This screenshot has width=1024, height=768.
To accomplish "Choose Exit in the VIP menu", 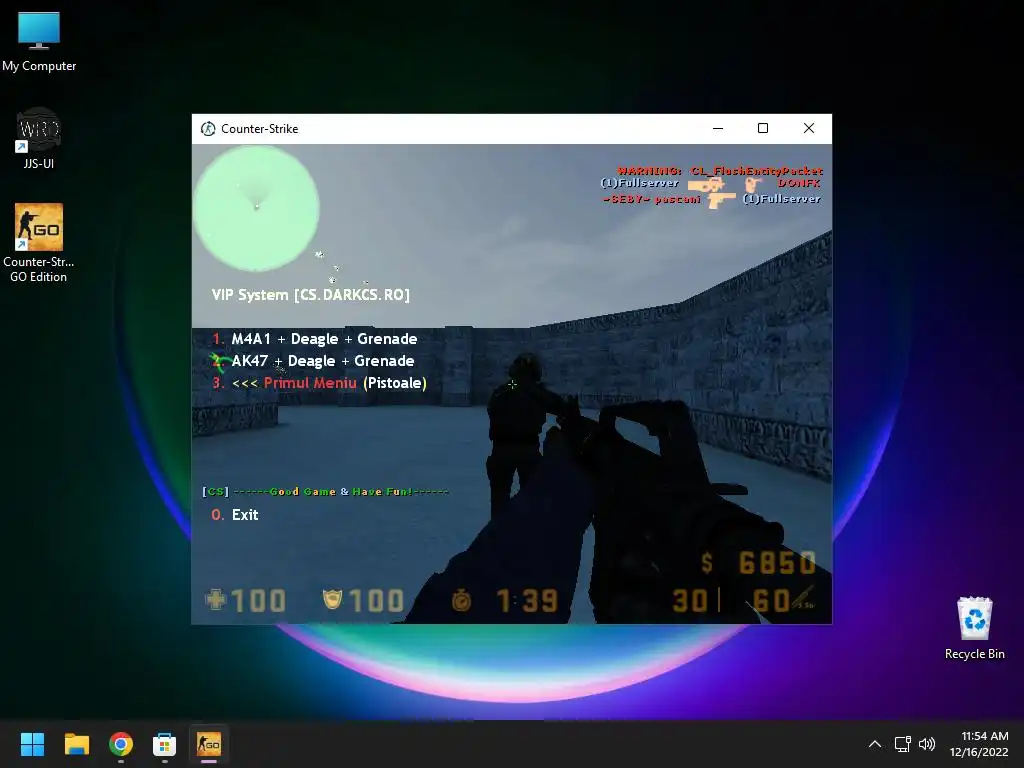I will coord(235,515).
